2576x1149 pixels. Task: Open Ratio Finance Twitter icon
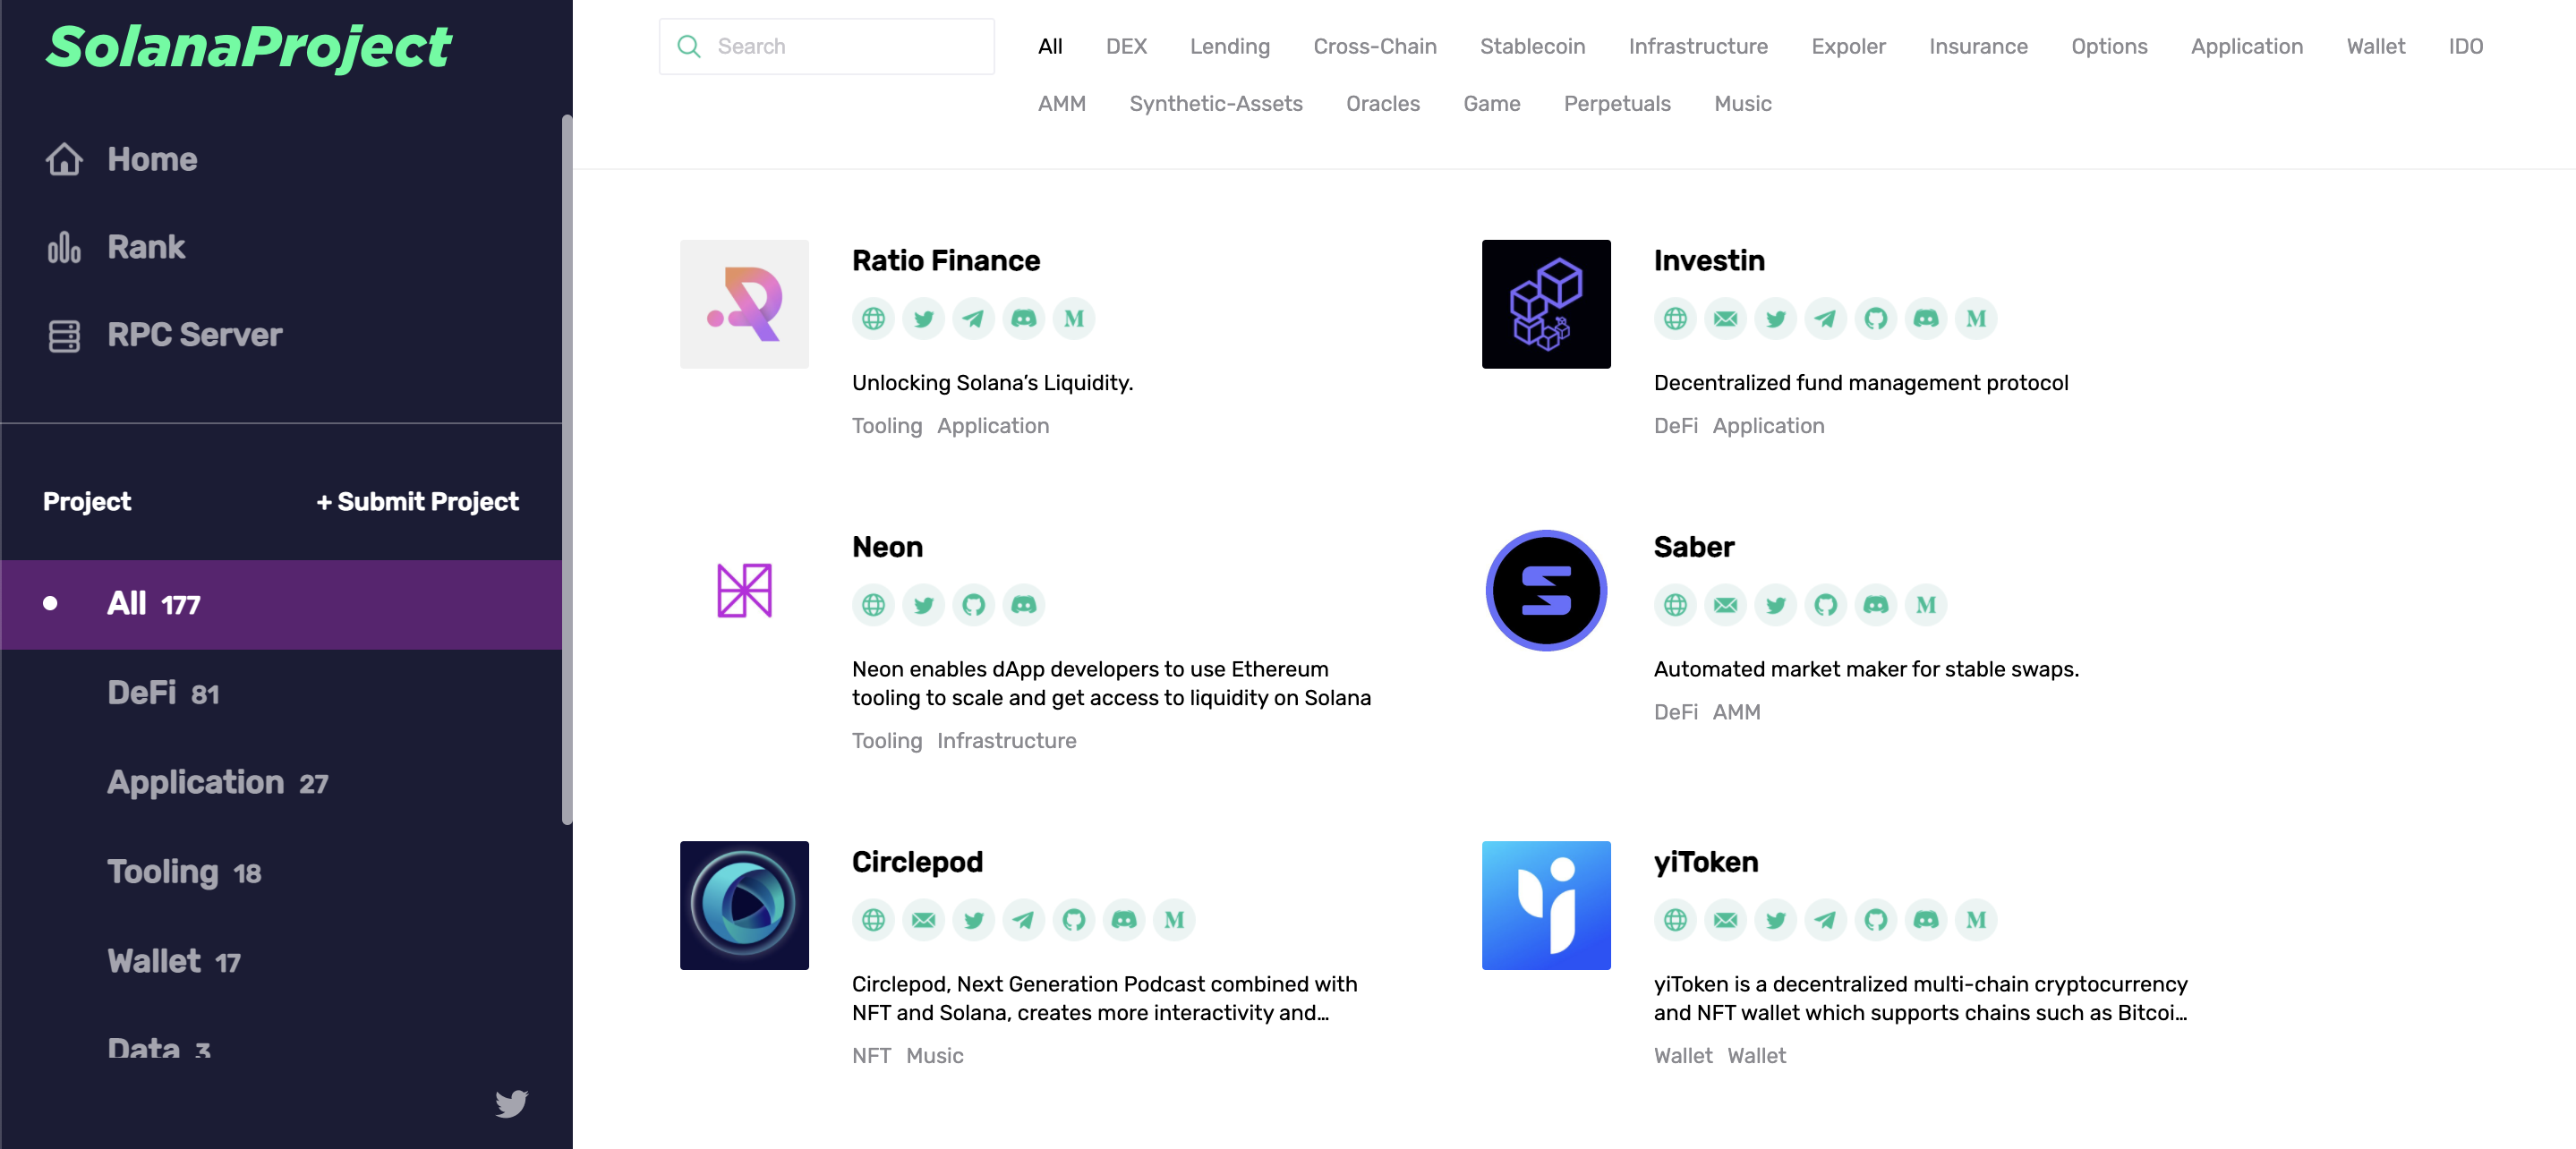[923, 319]
